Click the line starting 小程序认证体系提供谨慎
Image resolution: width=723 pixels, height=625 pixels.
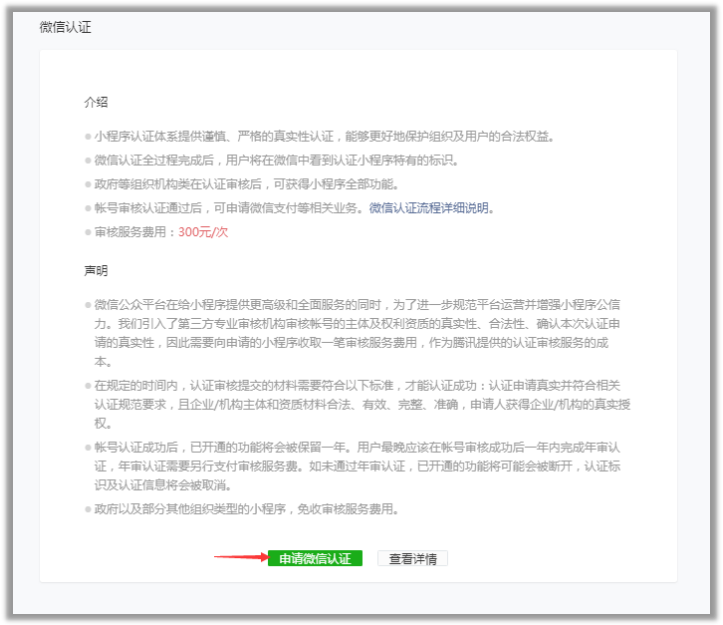tap(324, 137)
